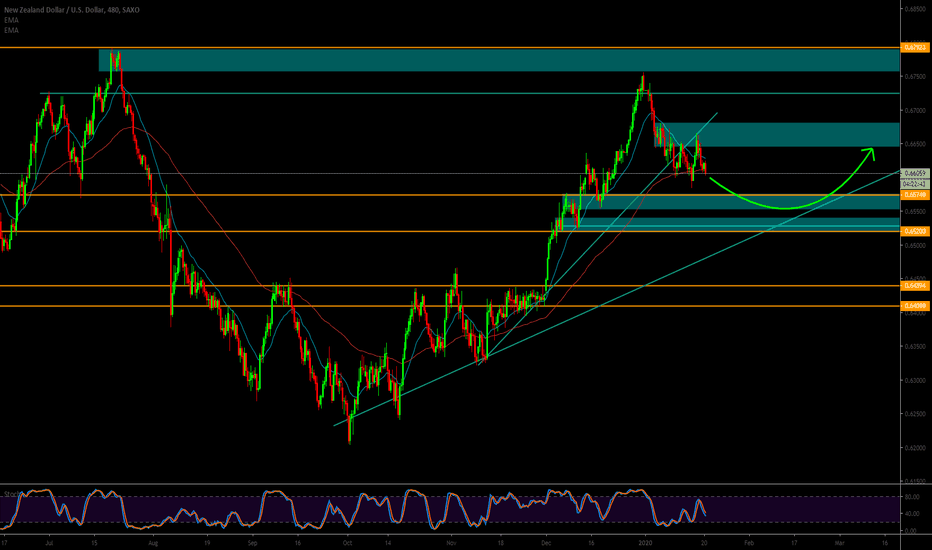Select the orange 0.65200 price label
Viewport: 932px width, 550px height.
tap(915, 231)
